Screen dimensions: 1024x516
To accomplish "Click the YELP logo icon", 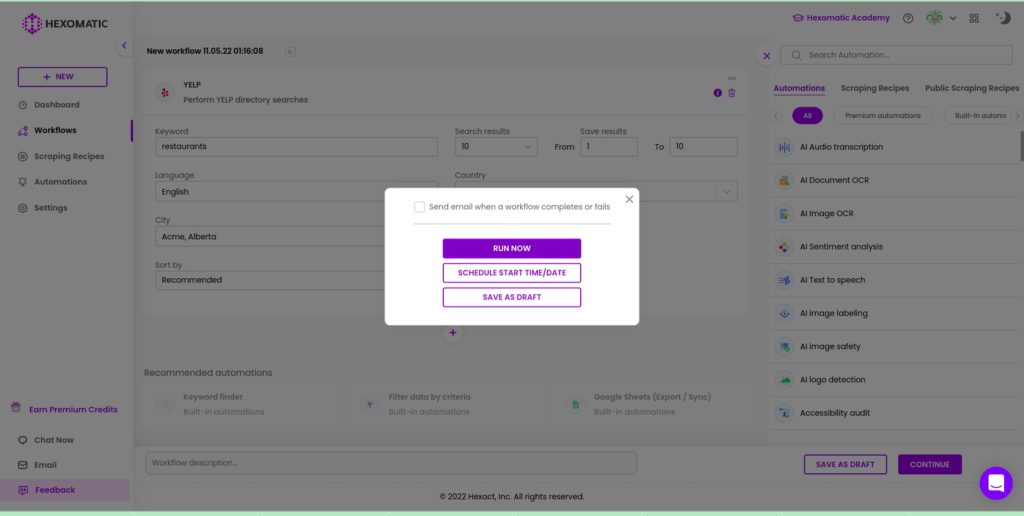I will point(165,93).
